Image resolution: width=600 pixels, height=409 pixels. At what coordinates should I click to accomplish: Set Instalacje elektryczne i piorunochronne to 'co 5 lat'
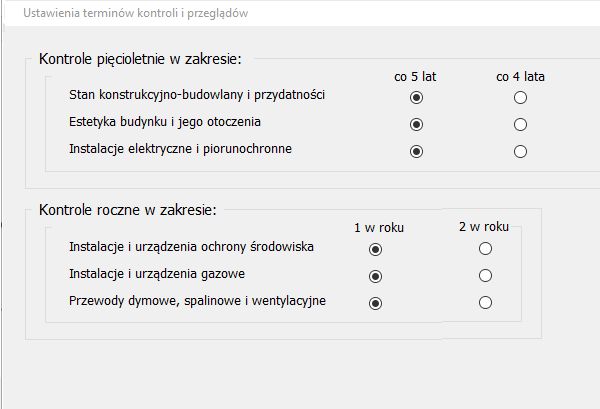(x=417, y=152)
